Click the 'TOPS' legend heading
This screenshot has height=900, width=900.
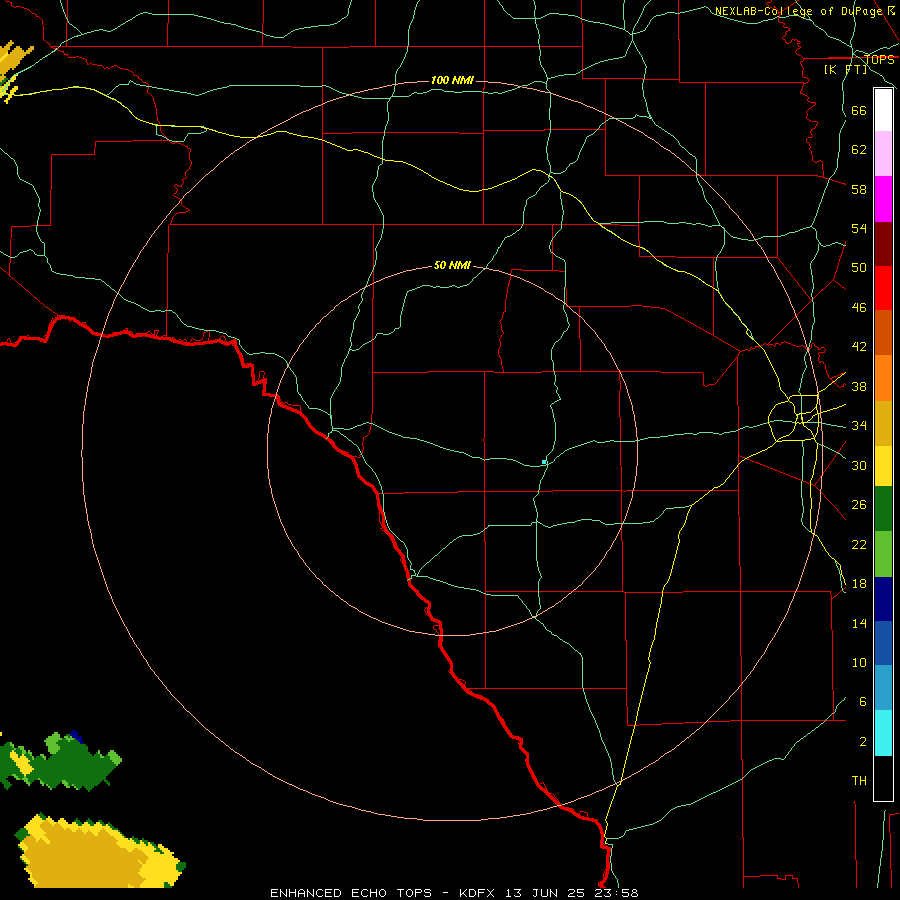(879, 60)
